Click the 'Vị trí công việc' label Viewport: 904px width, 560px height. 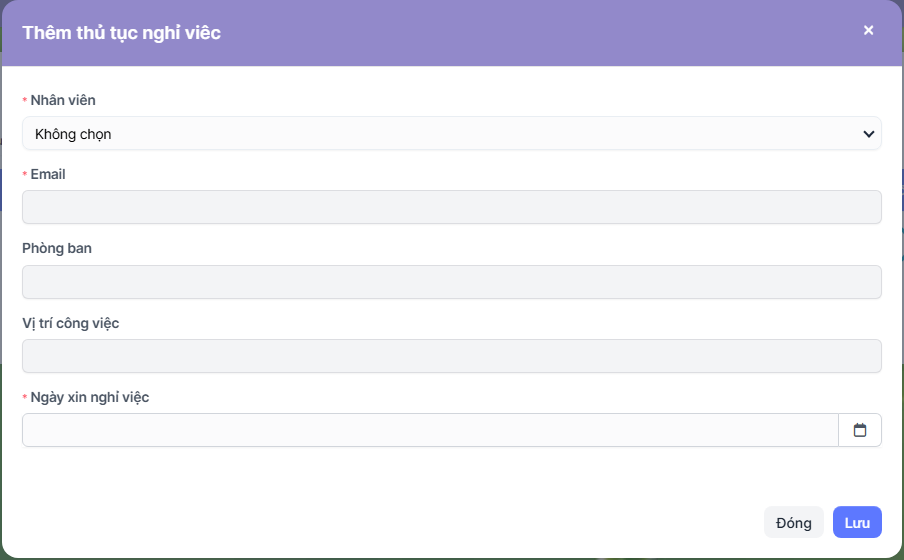pos(71,323)
